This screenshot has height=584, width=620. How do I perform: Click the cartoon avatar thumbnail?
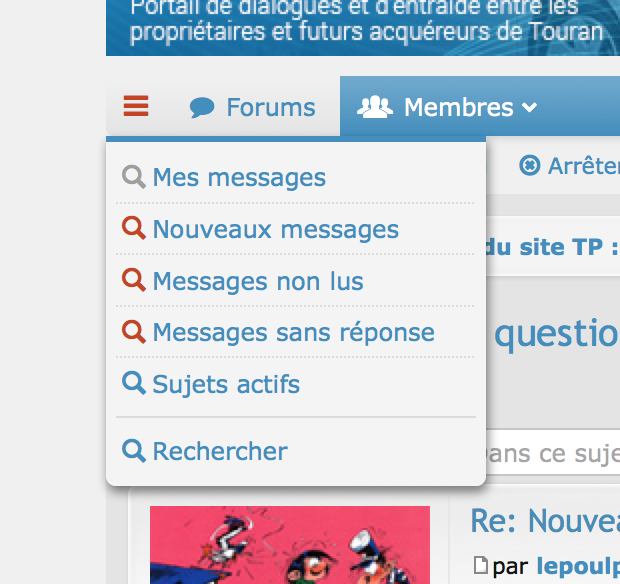(x=289, y=544)
